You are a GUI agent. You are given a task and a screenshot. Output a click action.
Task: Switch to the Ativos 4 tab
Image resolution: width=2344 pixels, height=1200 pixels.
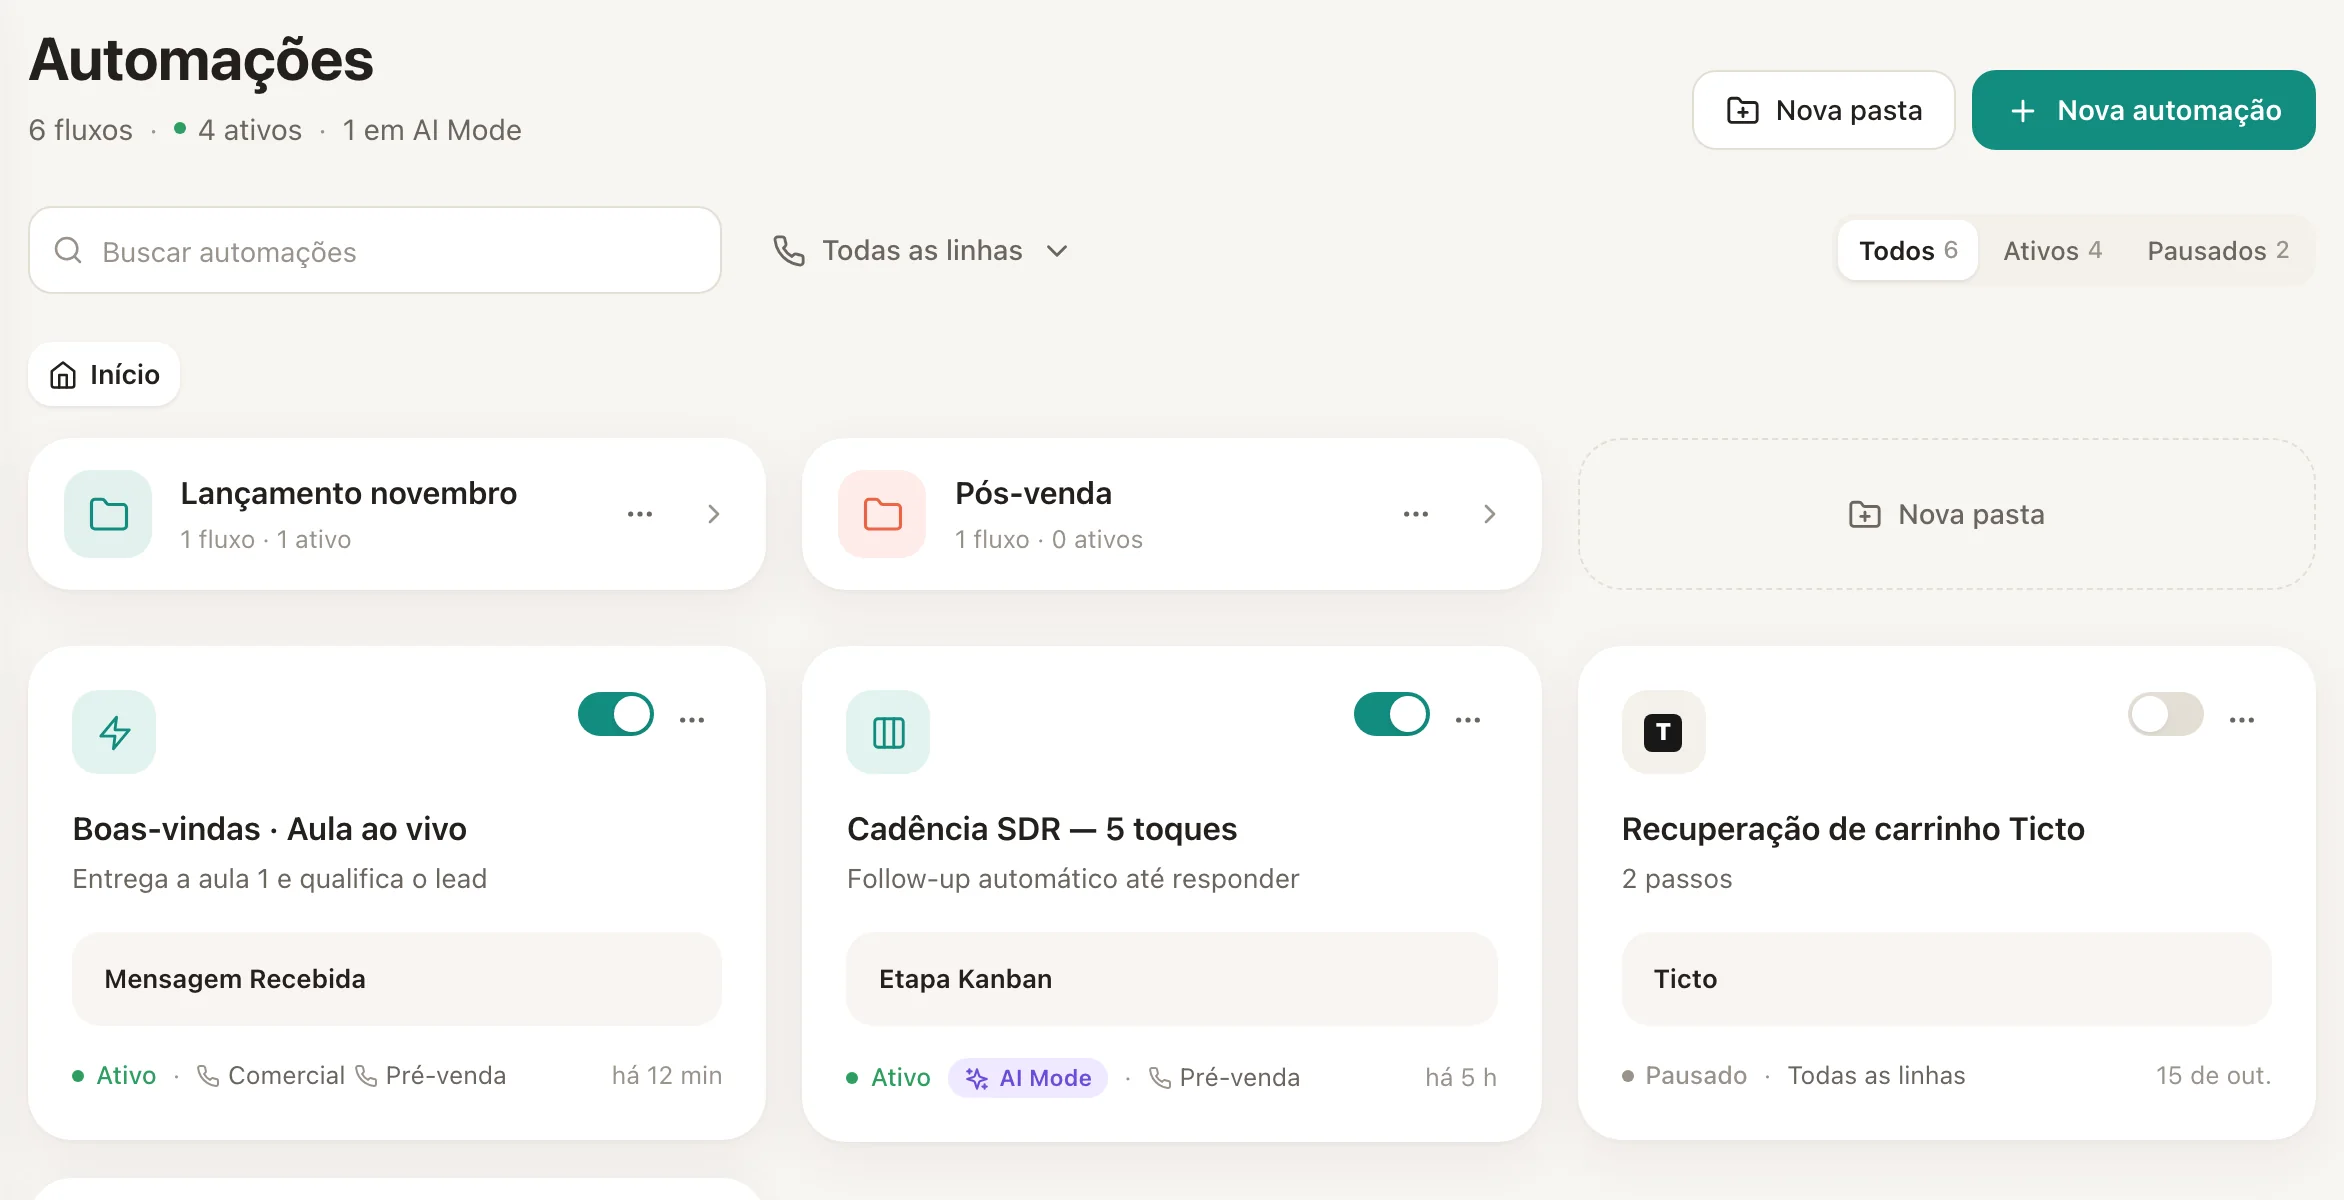2052,250
